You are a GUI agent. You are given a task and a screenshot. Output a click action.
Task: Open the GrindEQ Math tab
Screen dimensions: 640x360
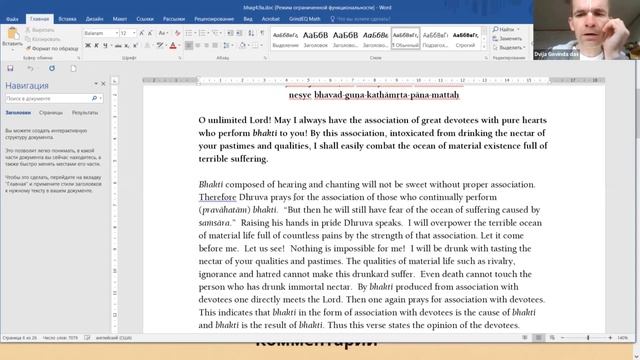point(304,19)
